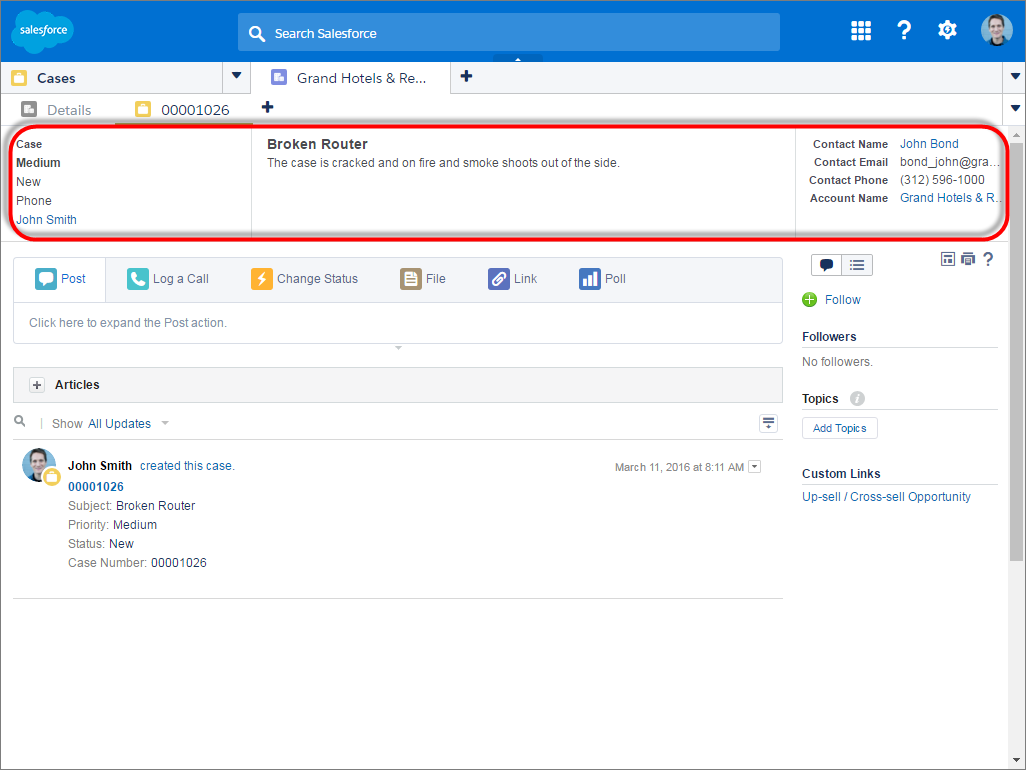This screenshot has width=1026, height=770.
Task: Search the feed with magnifier icon
Action: [20, 422]
